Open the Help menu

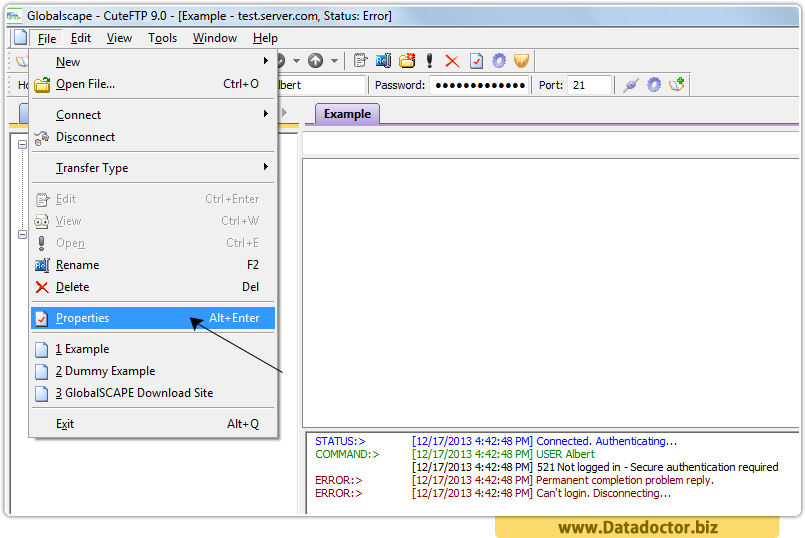tap(265, 38)
